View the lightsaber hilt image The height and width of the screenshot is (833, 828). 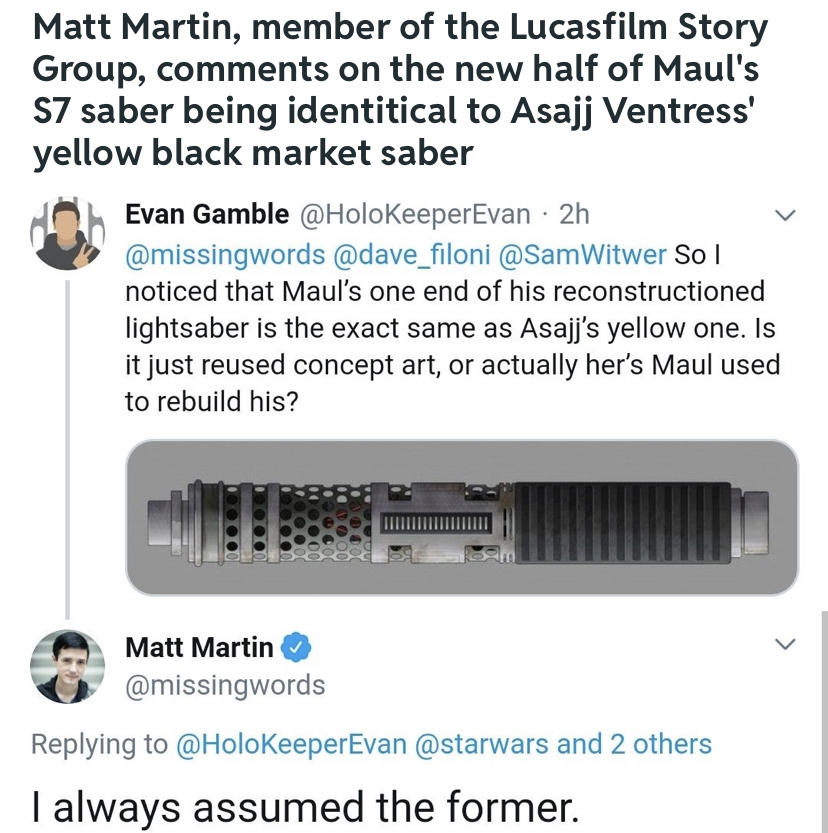coord(462,517)
